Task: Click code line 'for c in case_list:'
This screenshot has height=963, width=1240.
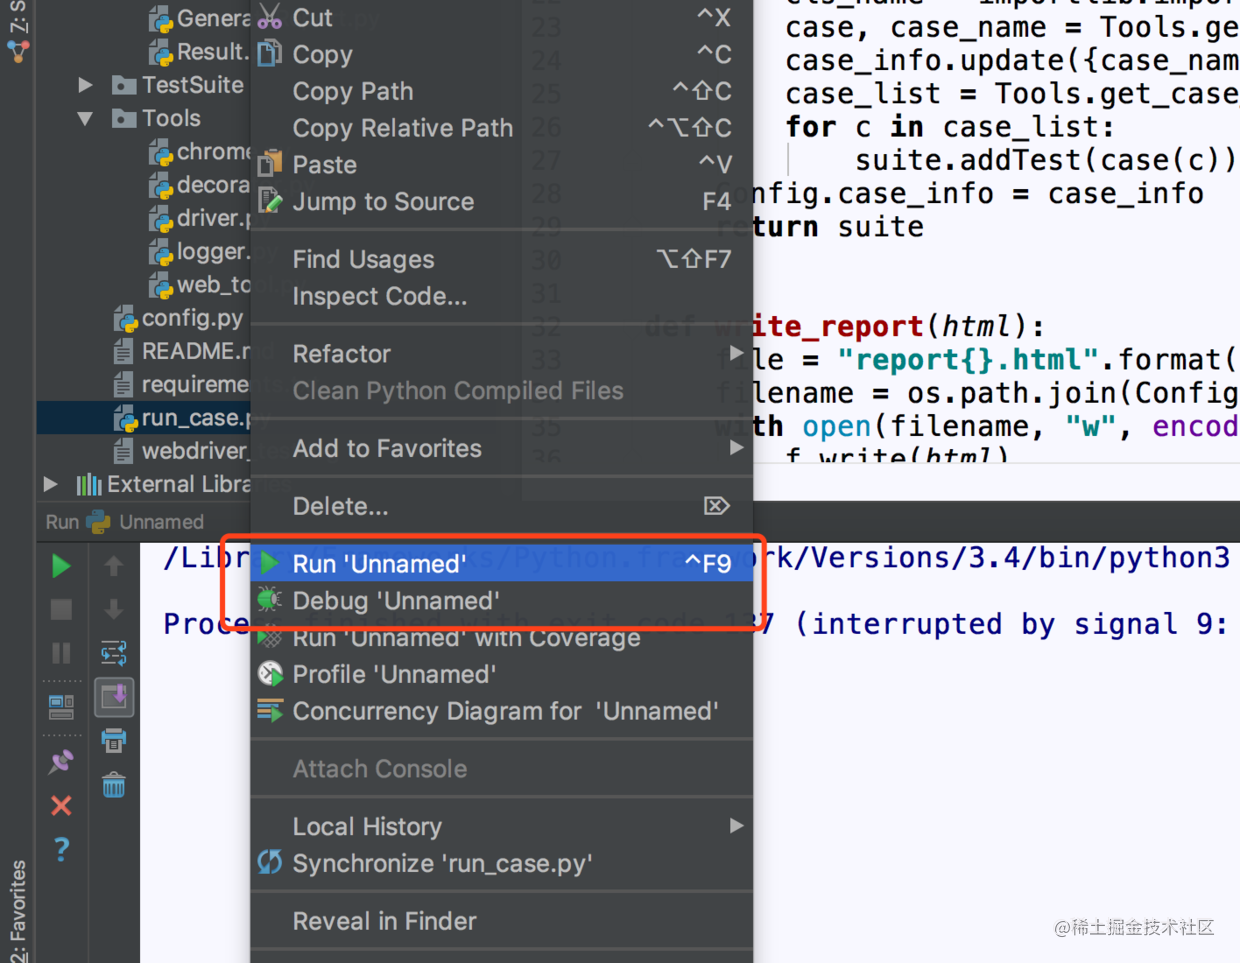Action: click(949, 127)
